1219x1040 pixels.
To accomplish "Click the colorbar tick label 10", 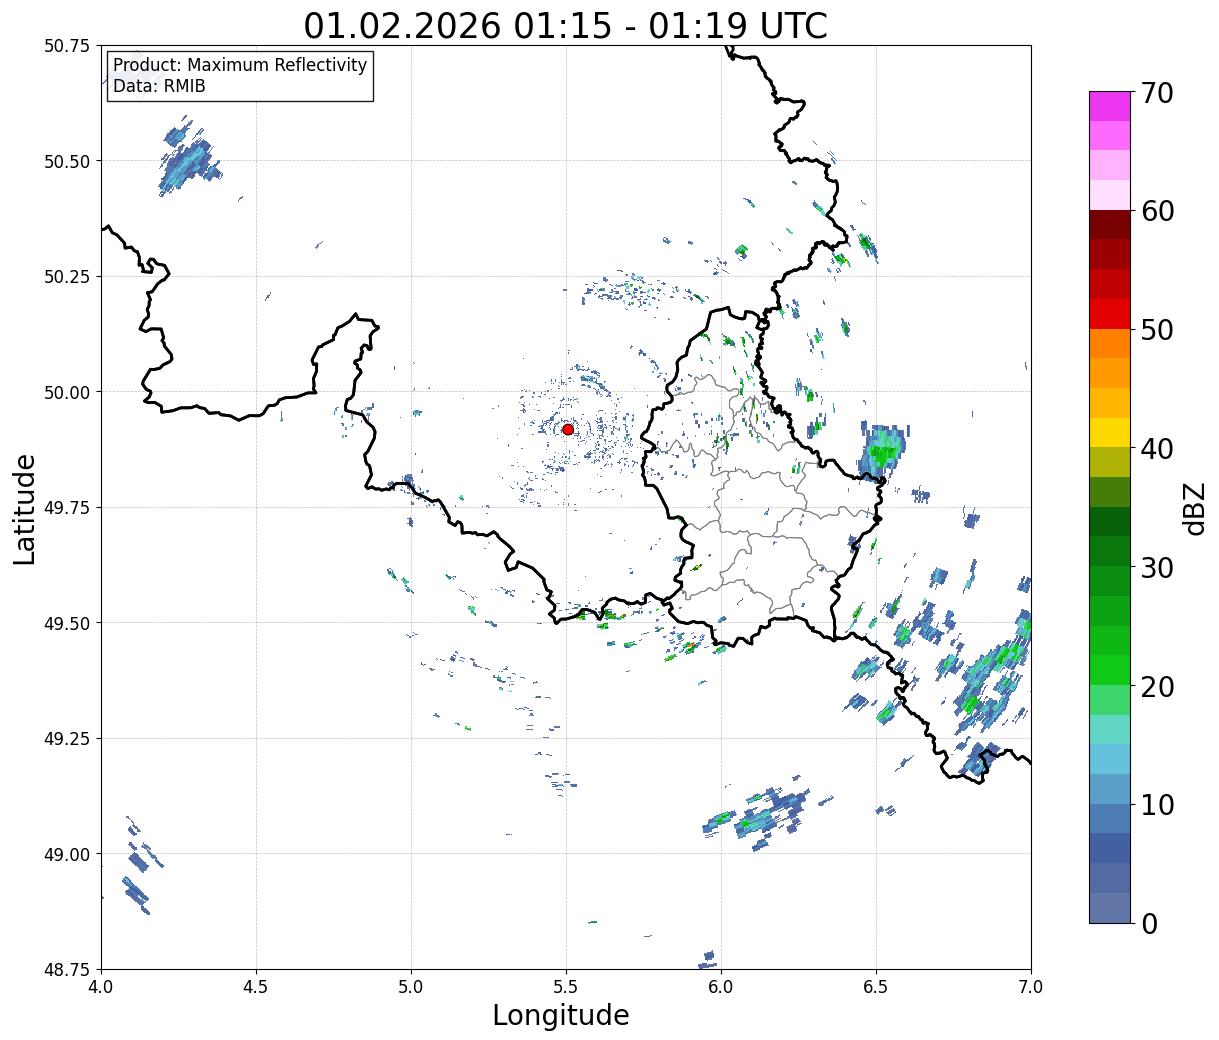I will [x=1156, y=804].
